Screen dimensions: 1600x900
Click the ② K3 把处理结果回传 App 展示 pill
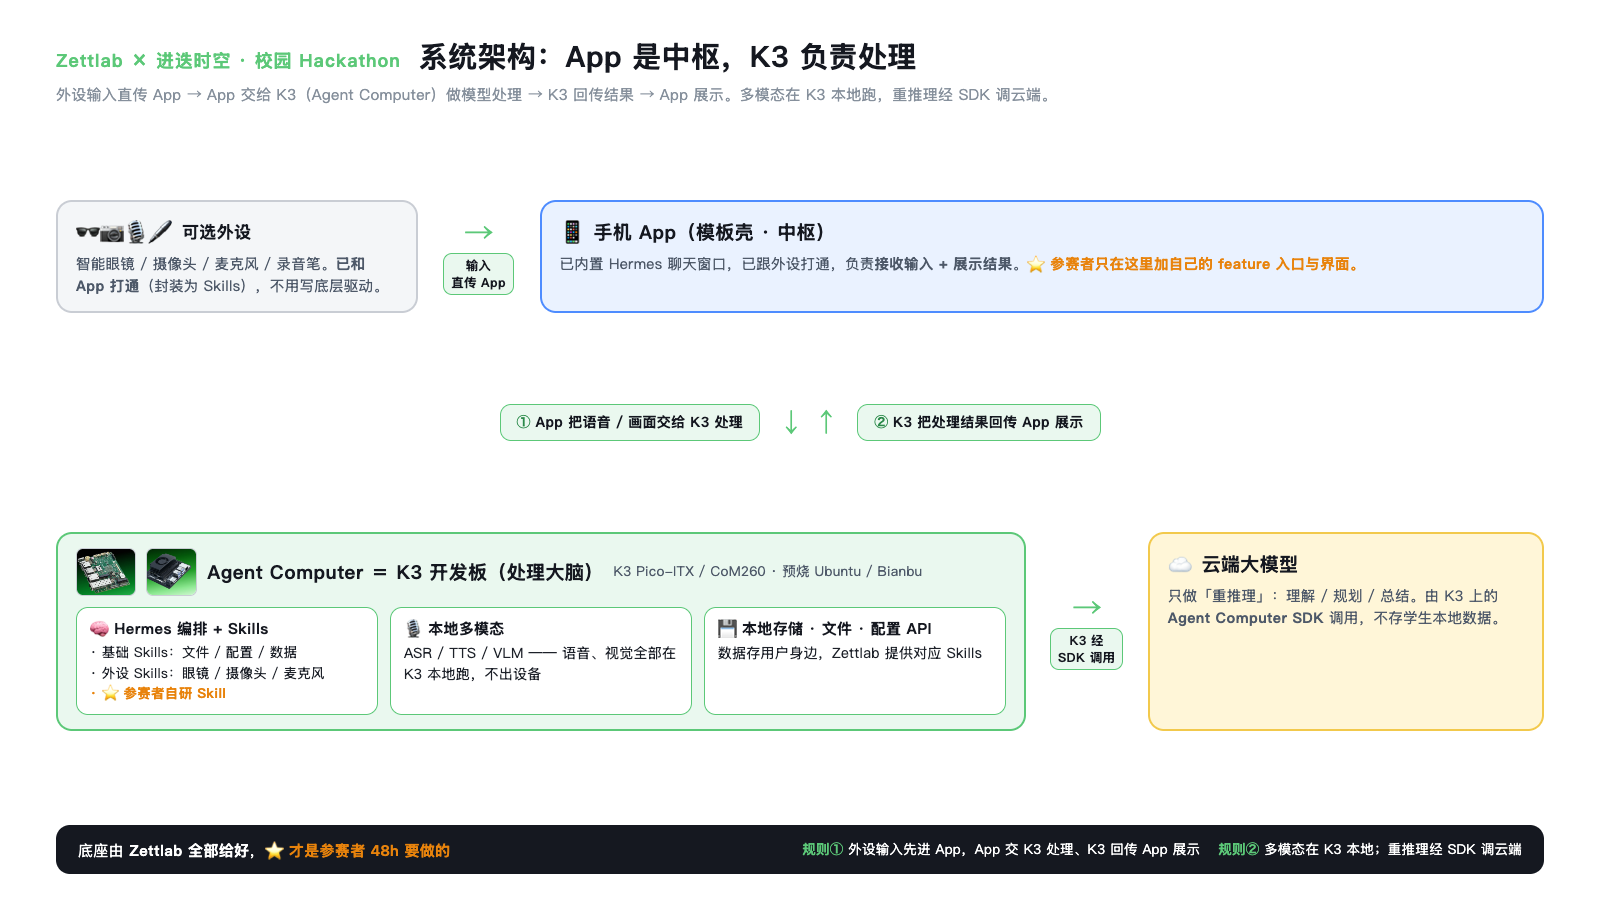coord(979,422)
